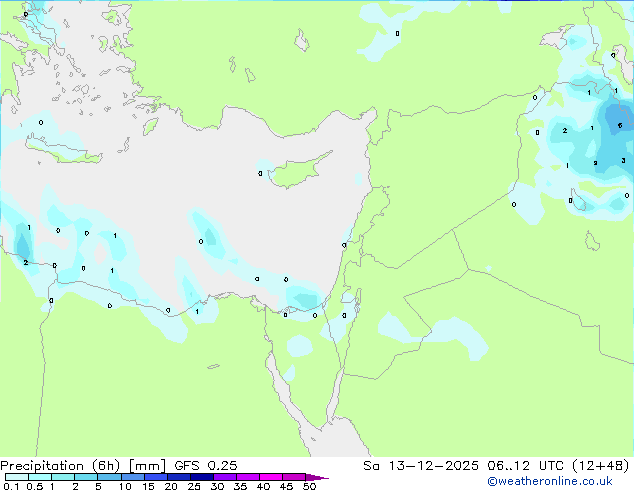Click the over-50 mm arrow tip of legend
Screen dimensions: 634x490
[317, 477]
